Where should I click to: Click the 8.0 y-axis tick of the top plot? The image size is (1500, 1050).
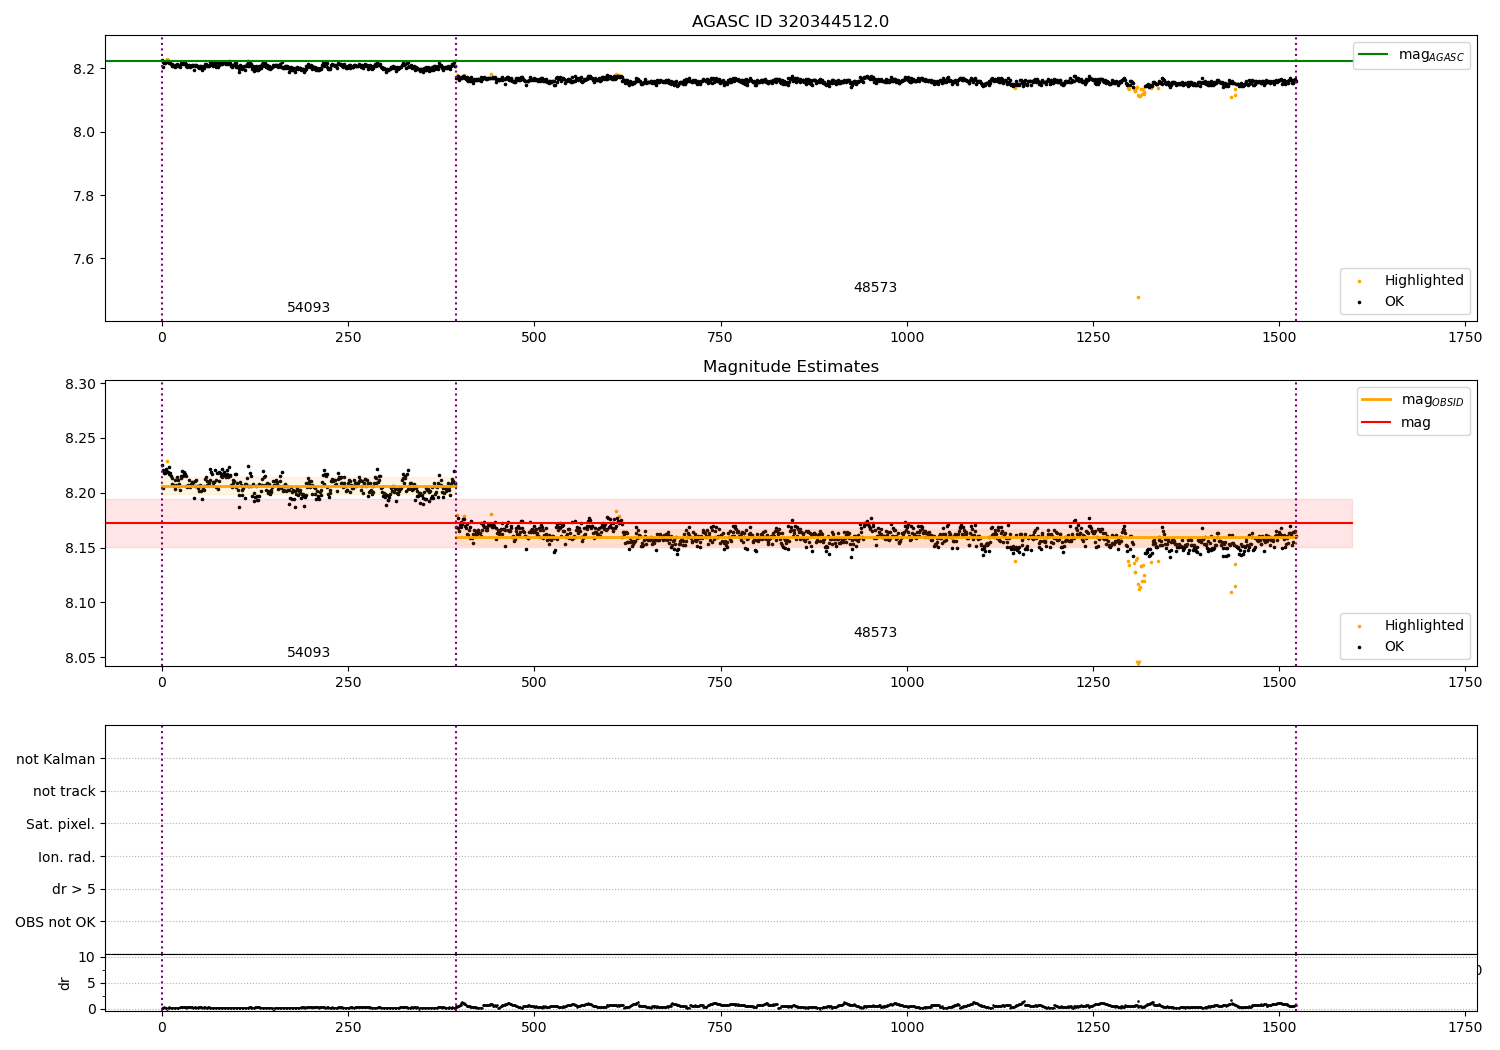pos(82,132)
